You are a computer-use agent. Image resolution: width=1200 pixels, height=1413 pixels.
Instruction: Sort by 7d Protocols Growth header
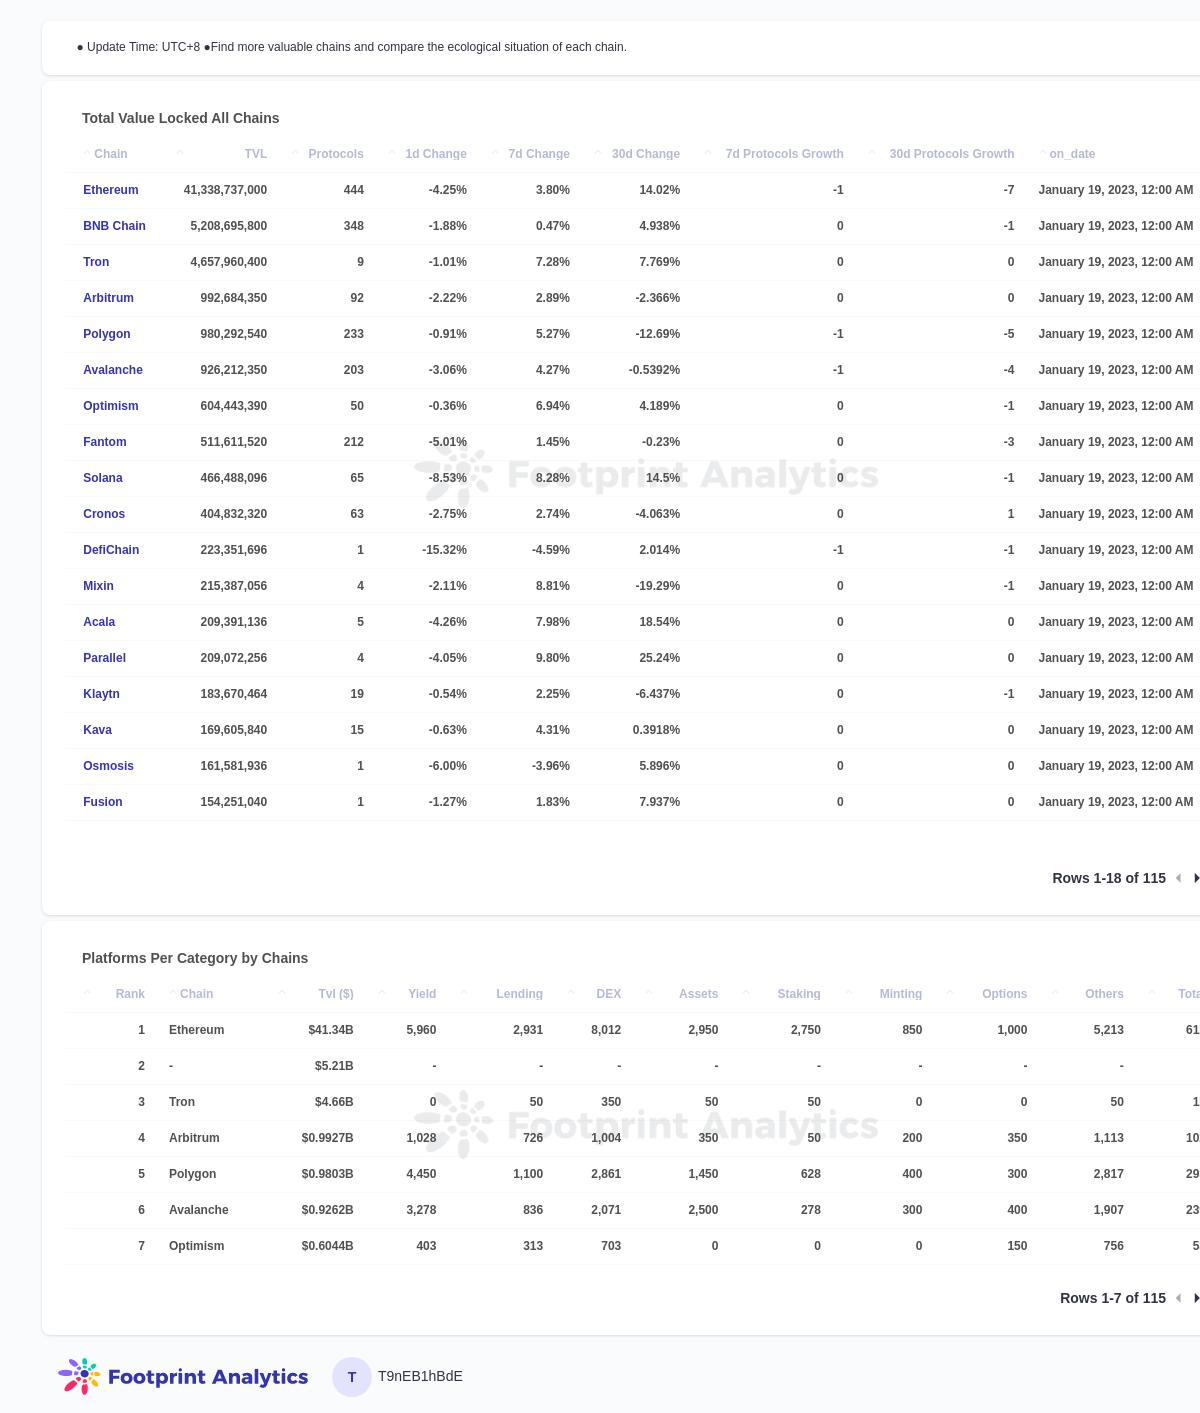pyautogui.click(x=784, y=154)
